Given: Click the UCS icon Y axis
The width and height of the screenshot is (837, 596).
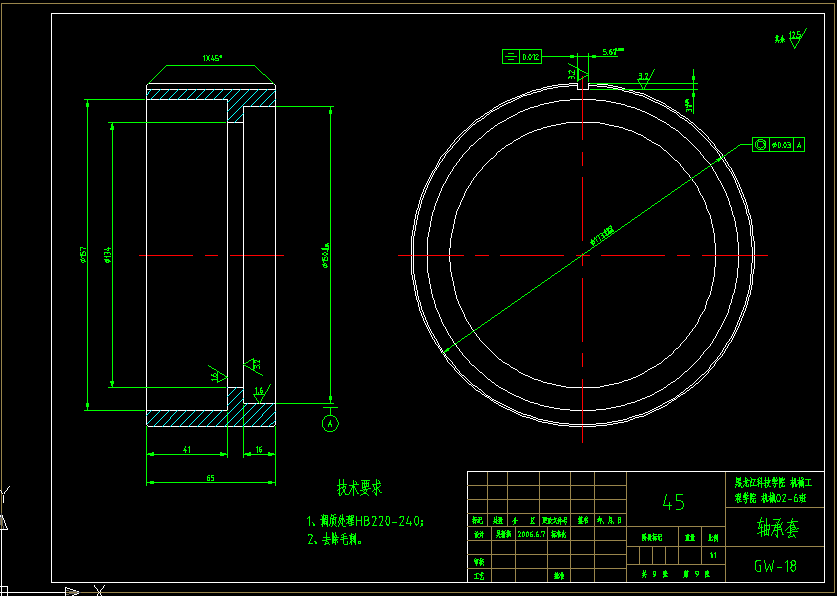Looking at the screenshot, I should click(5, 494).
